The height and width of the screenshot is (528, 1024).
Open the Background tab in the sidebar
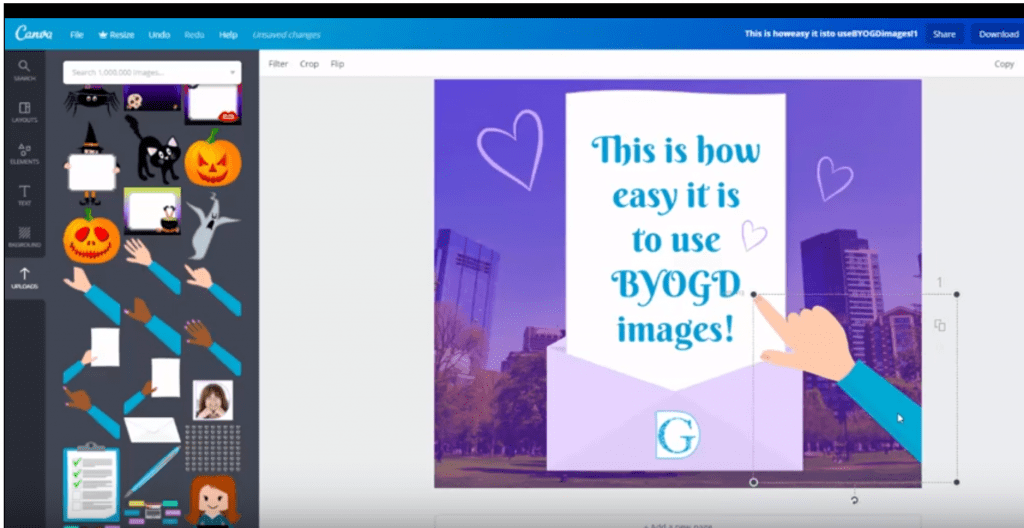[24, 237]
